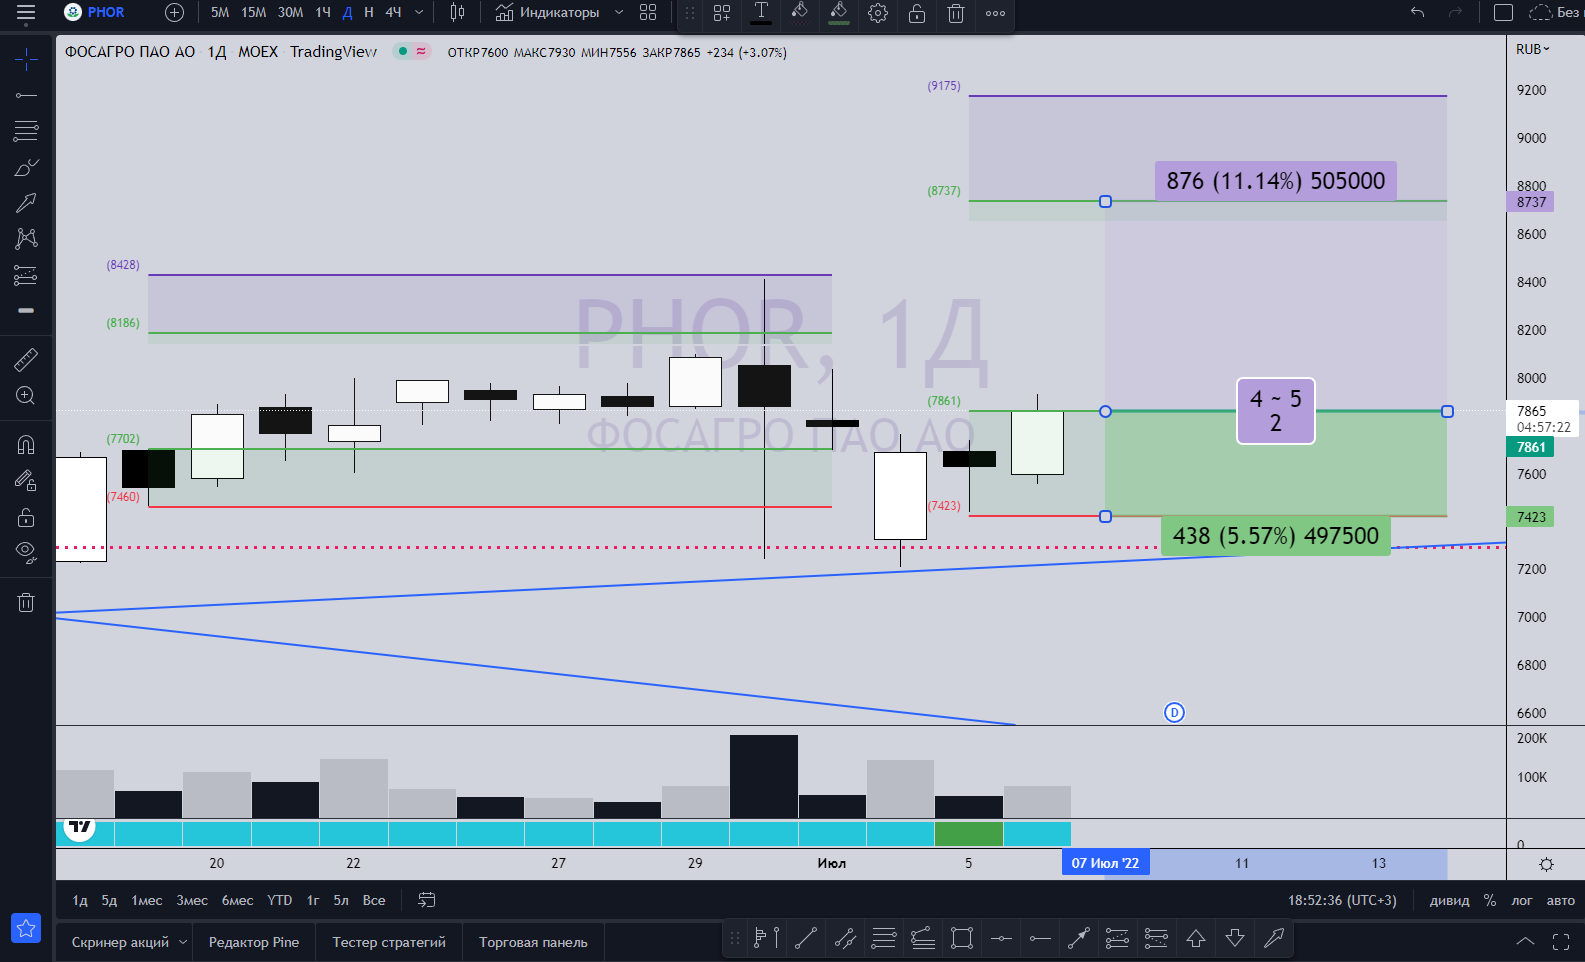Toggle дивид dividend adjustment
The image size is (1585, 962).
click(1449, 900)
